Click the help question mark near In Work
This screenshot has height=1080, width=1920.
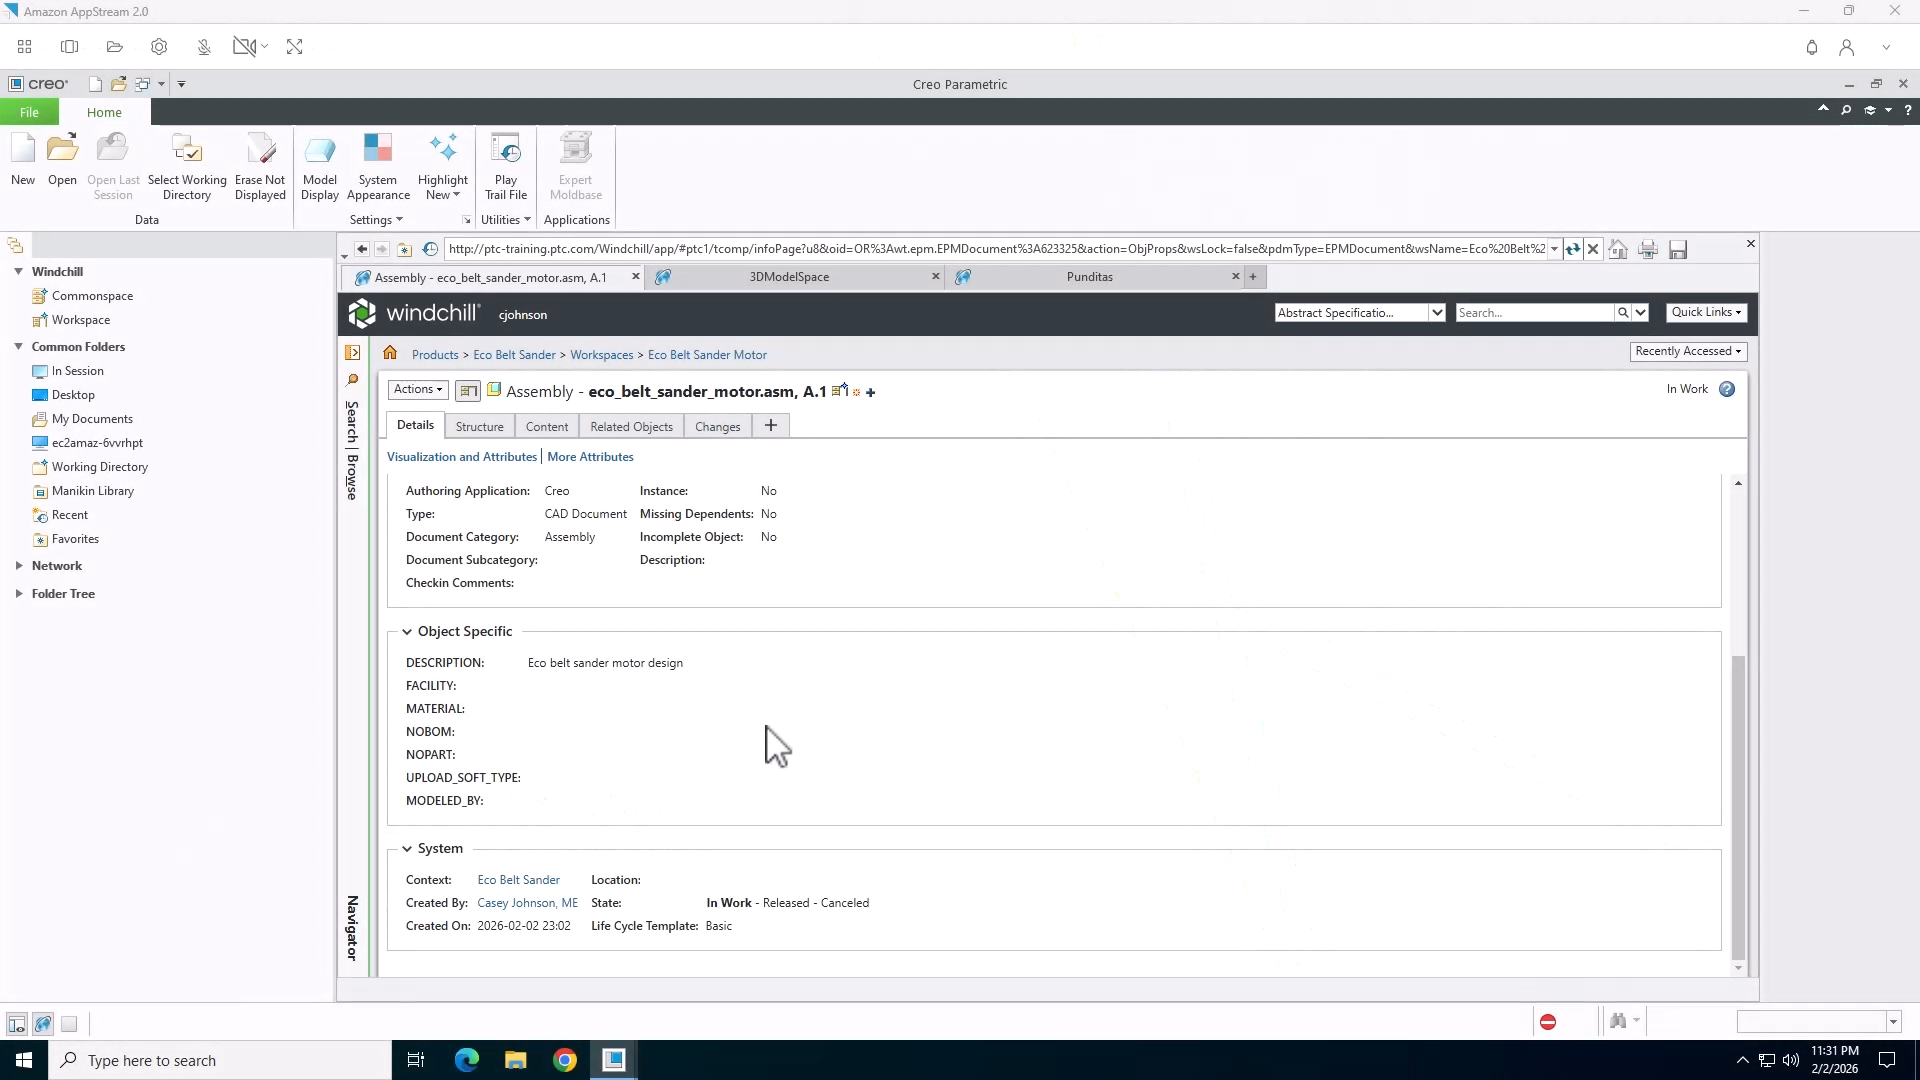pos(1727,389)
